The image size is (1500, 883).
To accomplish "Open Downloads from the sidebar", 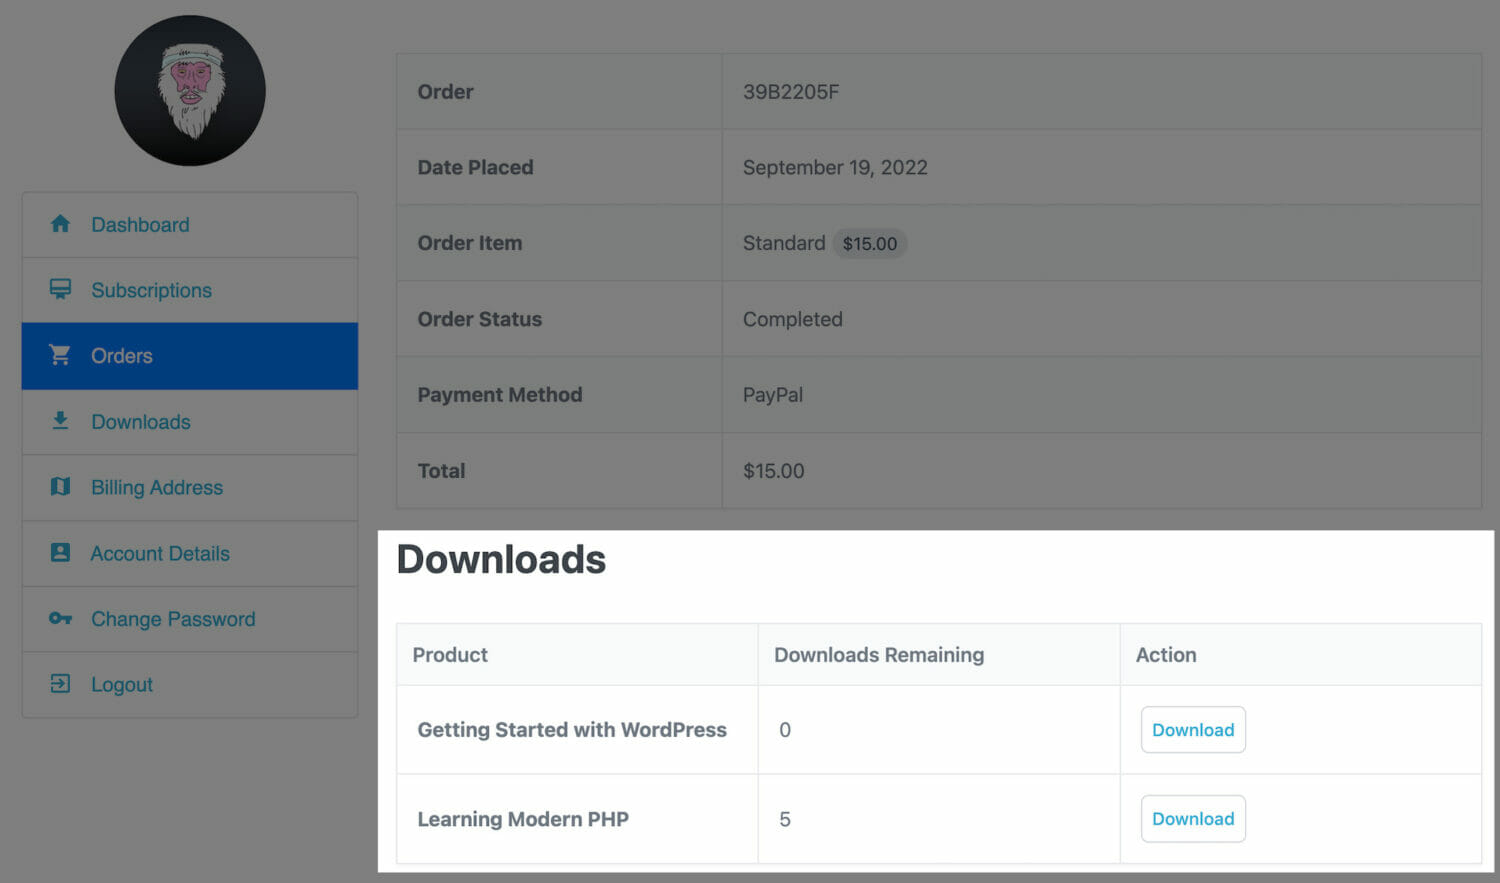I will pyautogui.click(x=190, y=422).
